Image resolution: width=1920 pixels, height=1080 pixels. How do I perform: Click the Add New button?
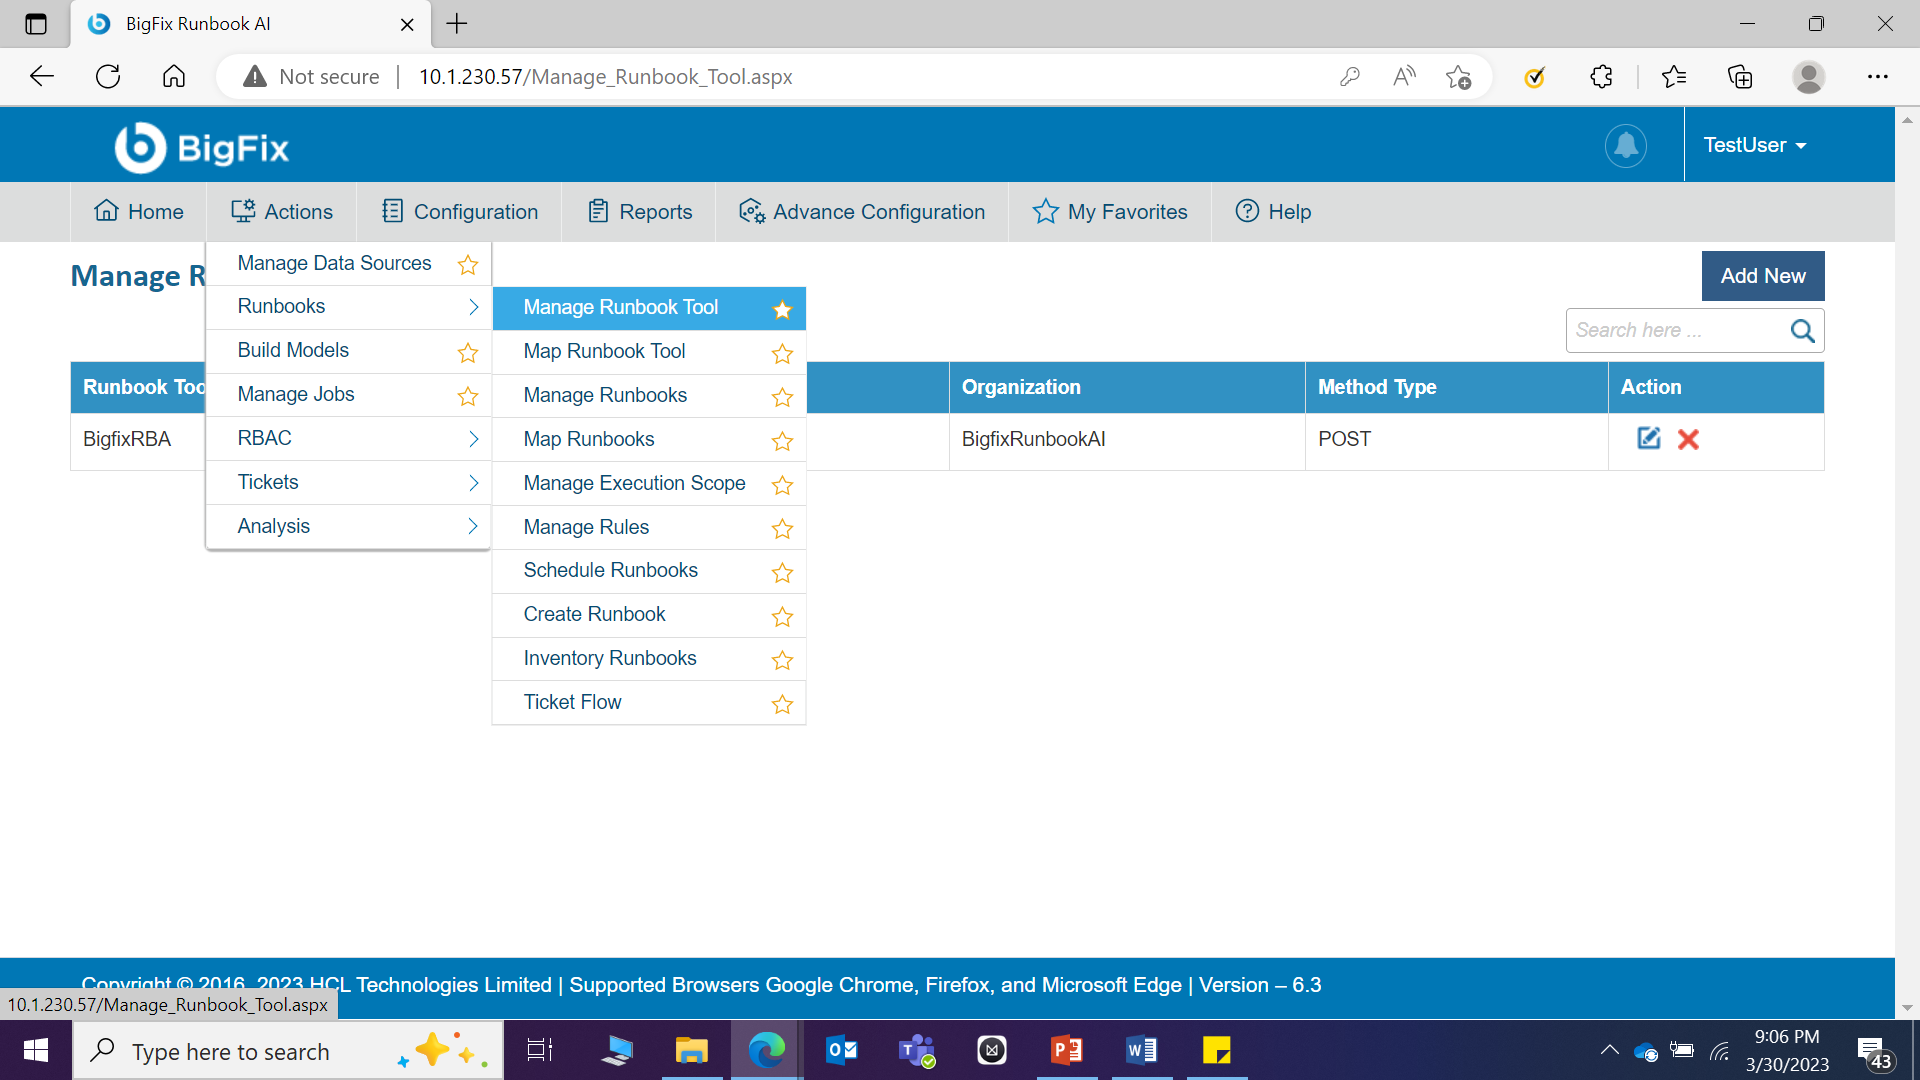pyautogui.click(x=1762, y=276)
